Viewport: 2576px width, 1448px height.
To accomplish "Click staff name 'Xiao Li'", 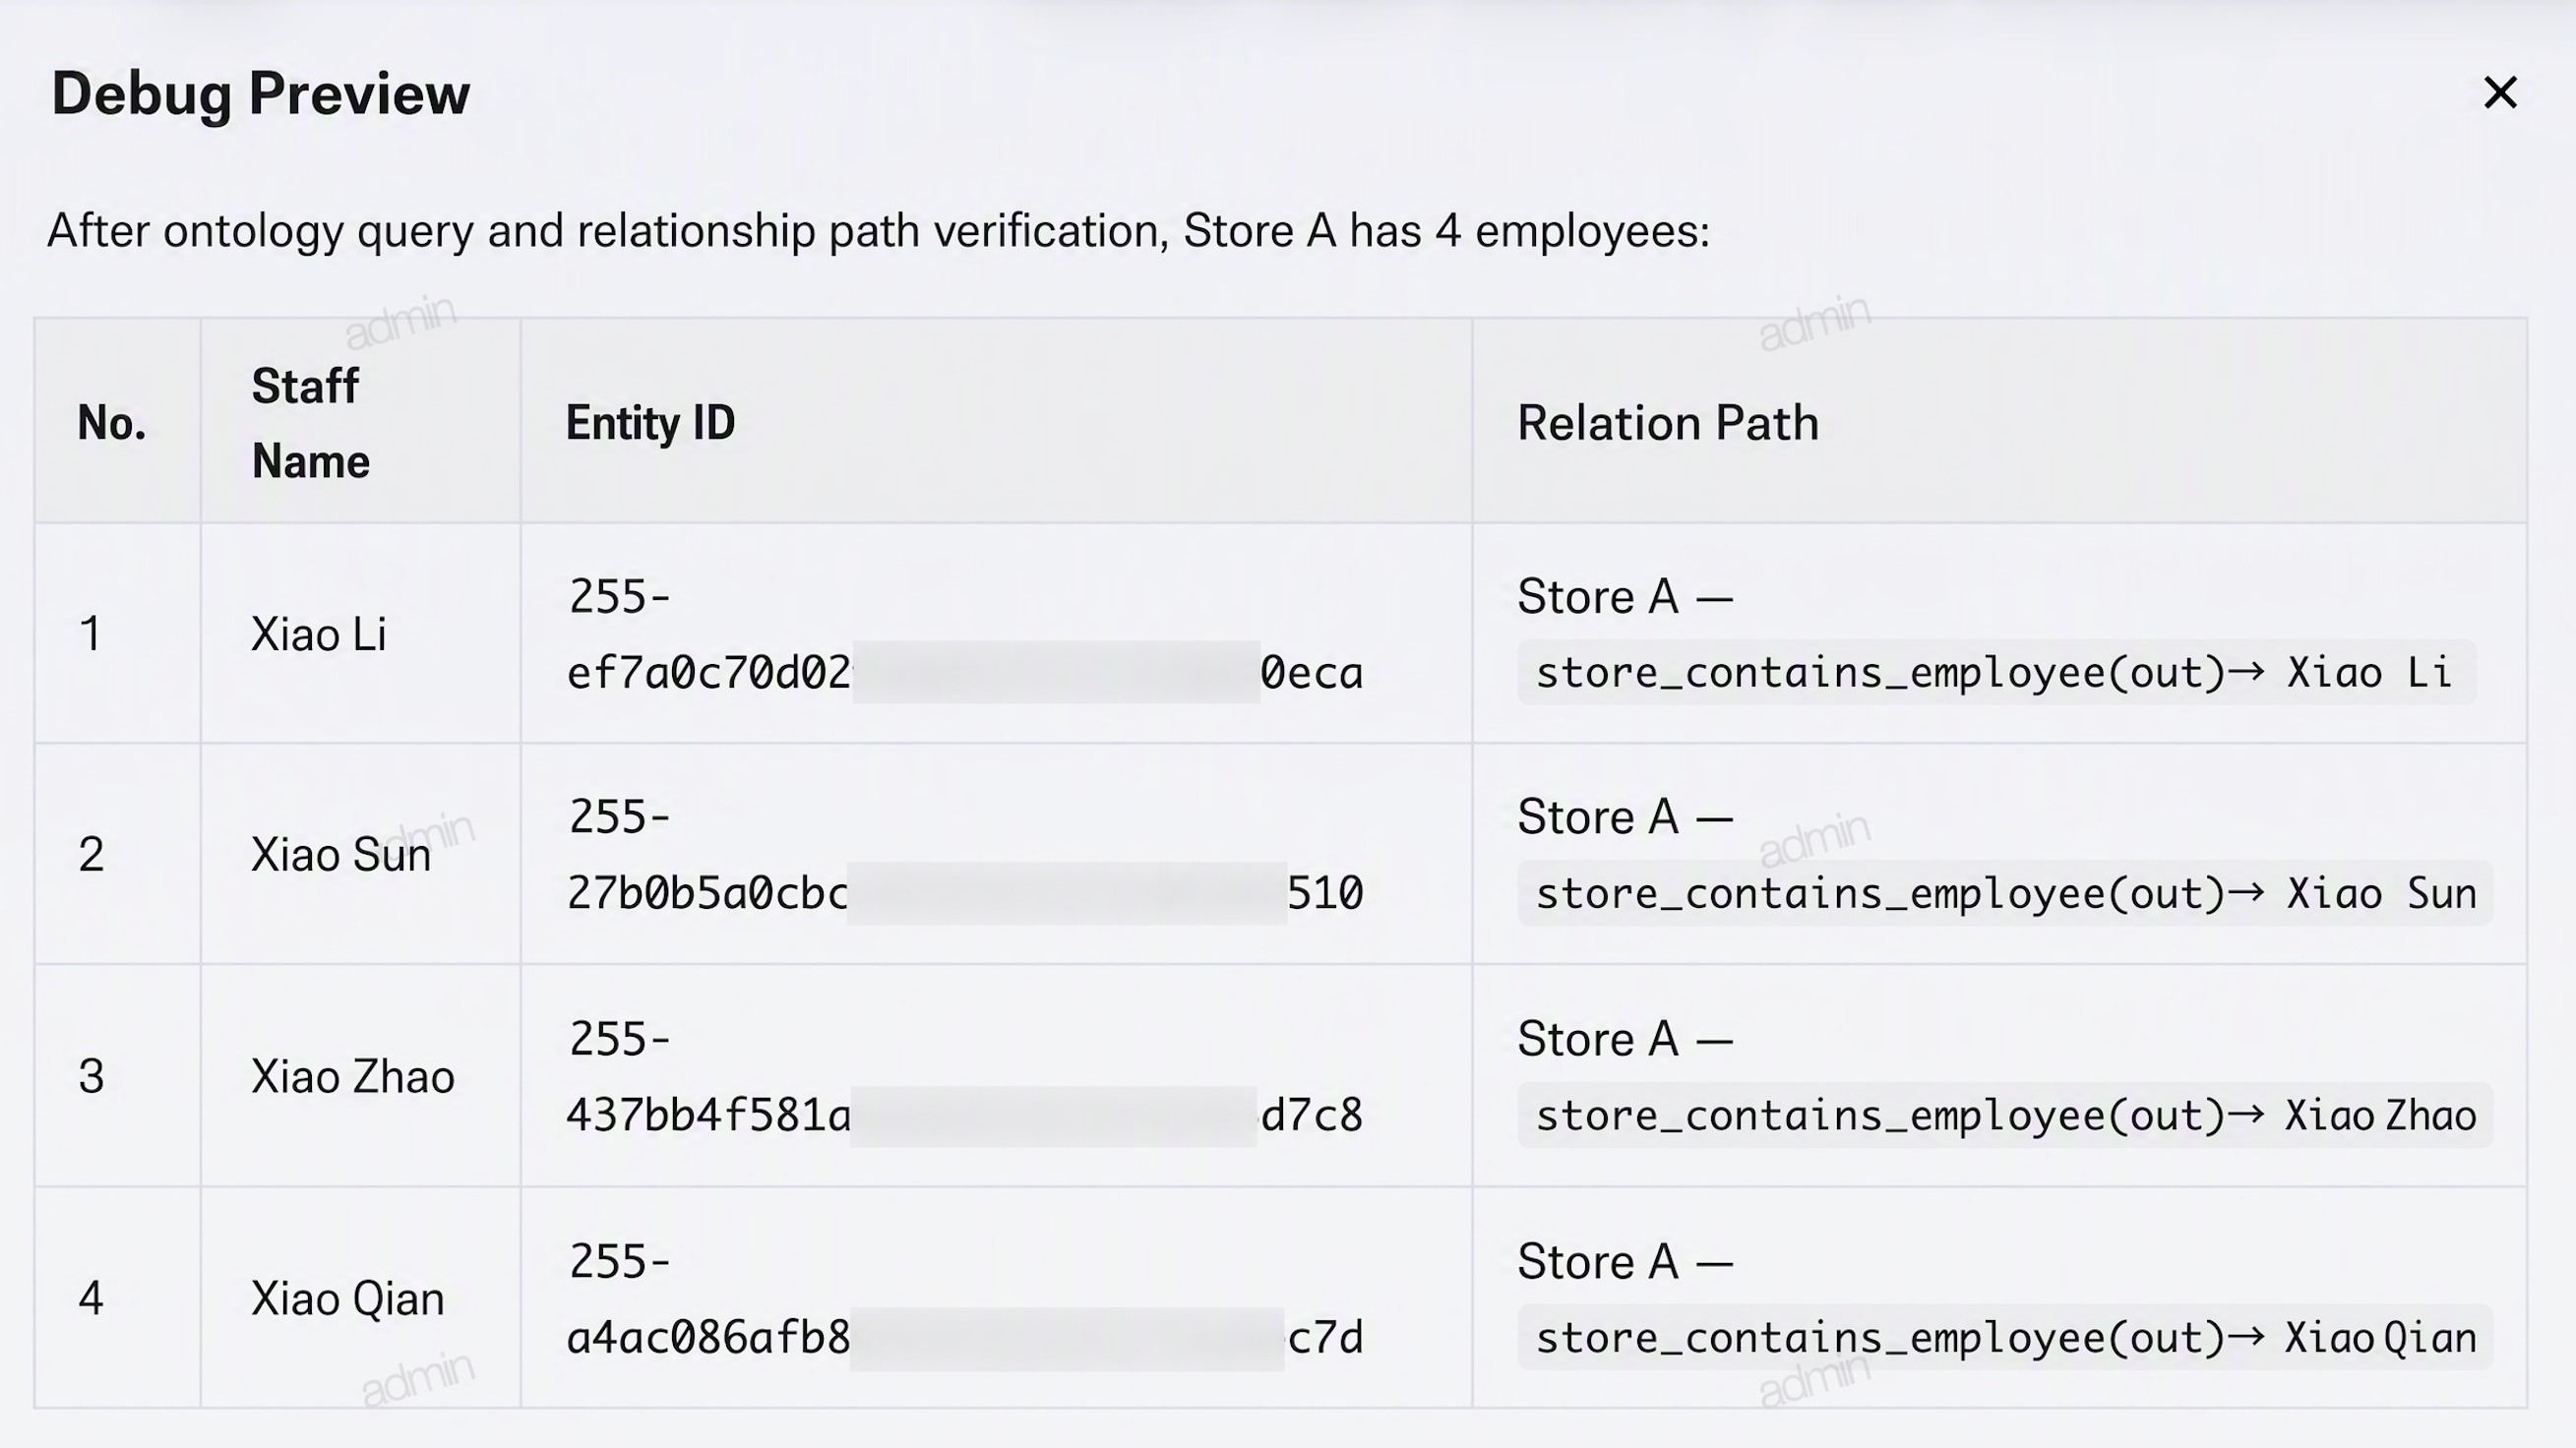I will click(319, 634).
